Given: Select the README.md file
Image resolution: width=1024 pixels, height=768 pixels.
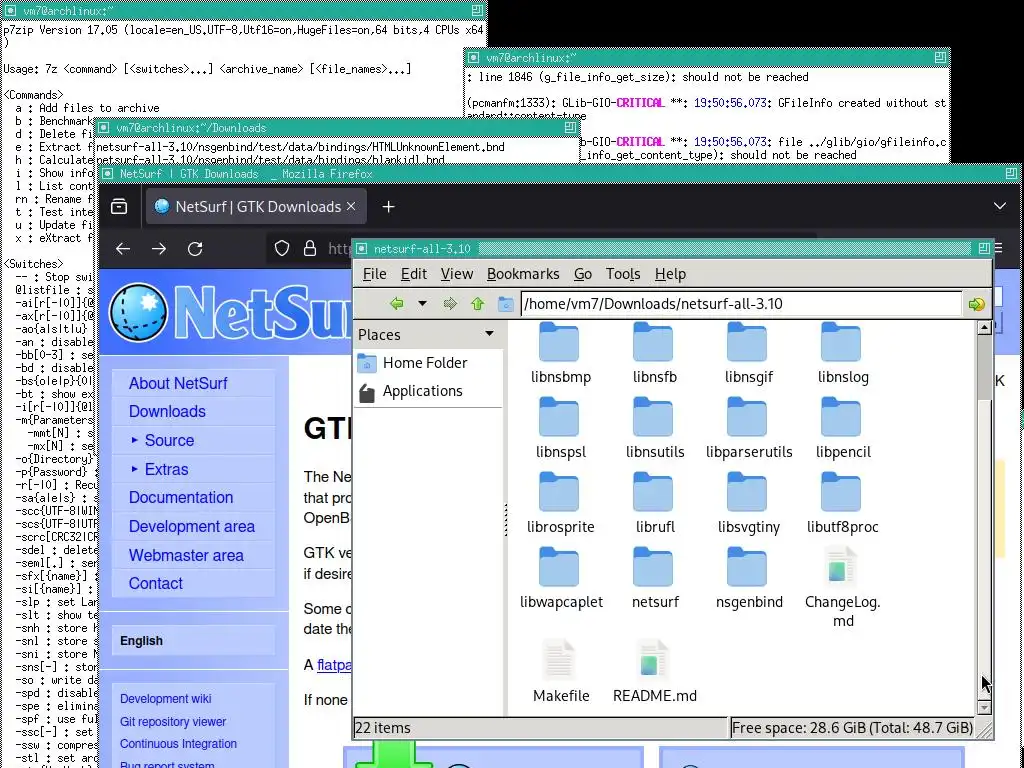Looking at the screenshot, I should point(654,673).
